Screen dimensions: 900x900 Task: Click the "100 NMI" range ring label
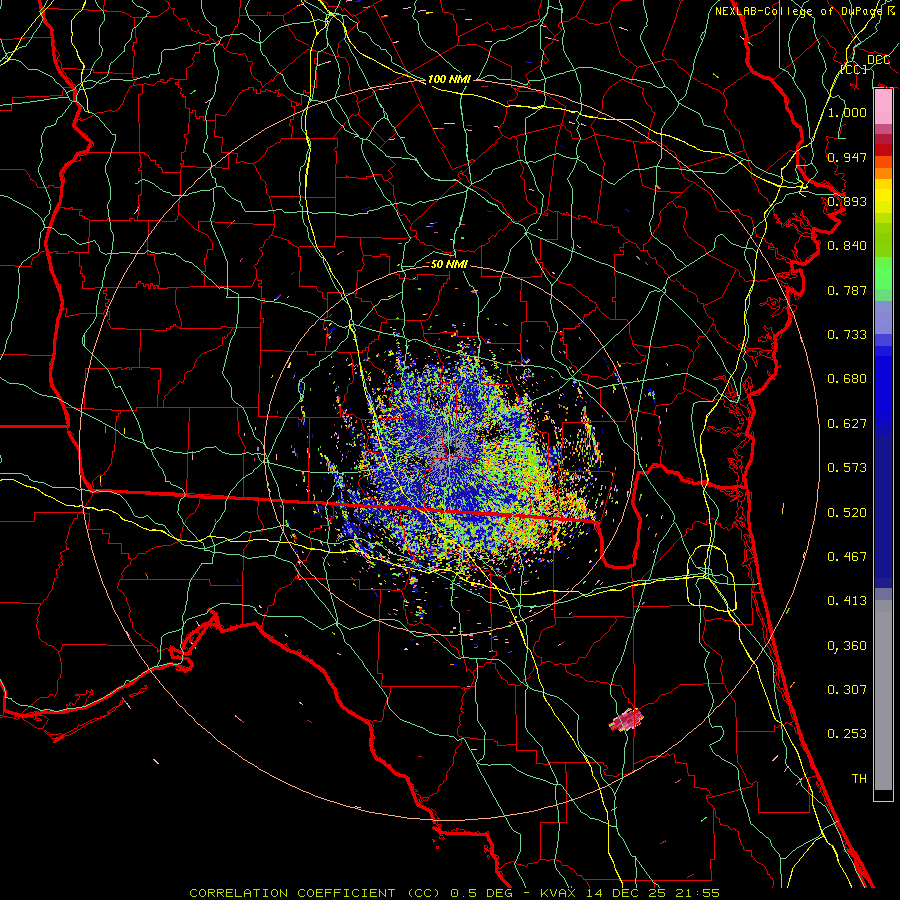(449, 79)
